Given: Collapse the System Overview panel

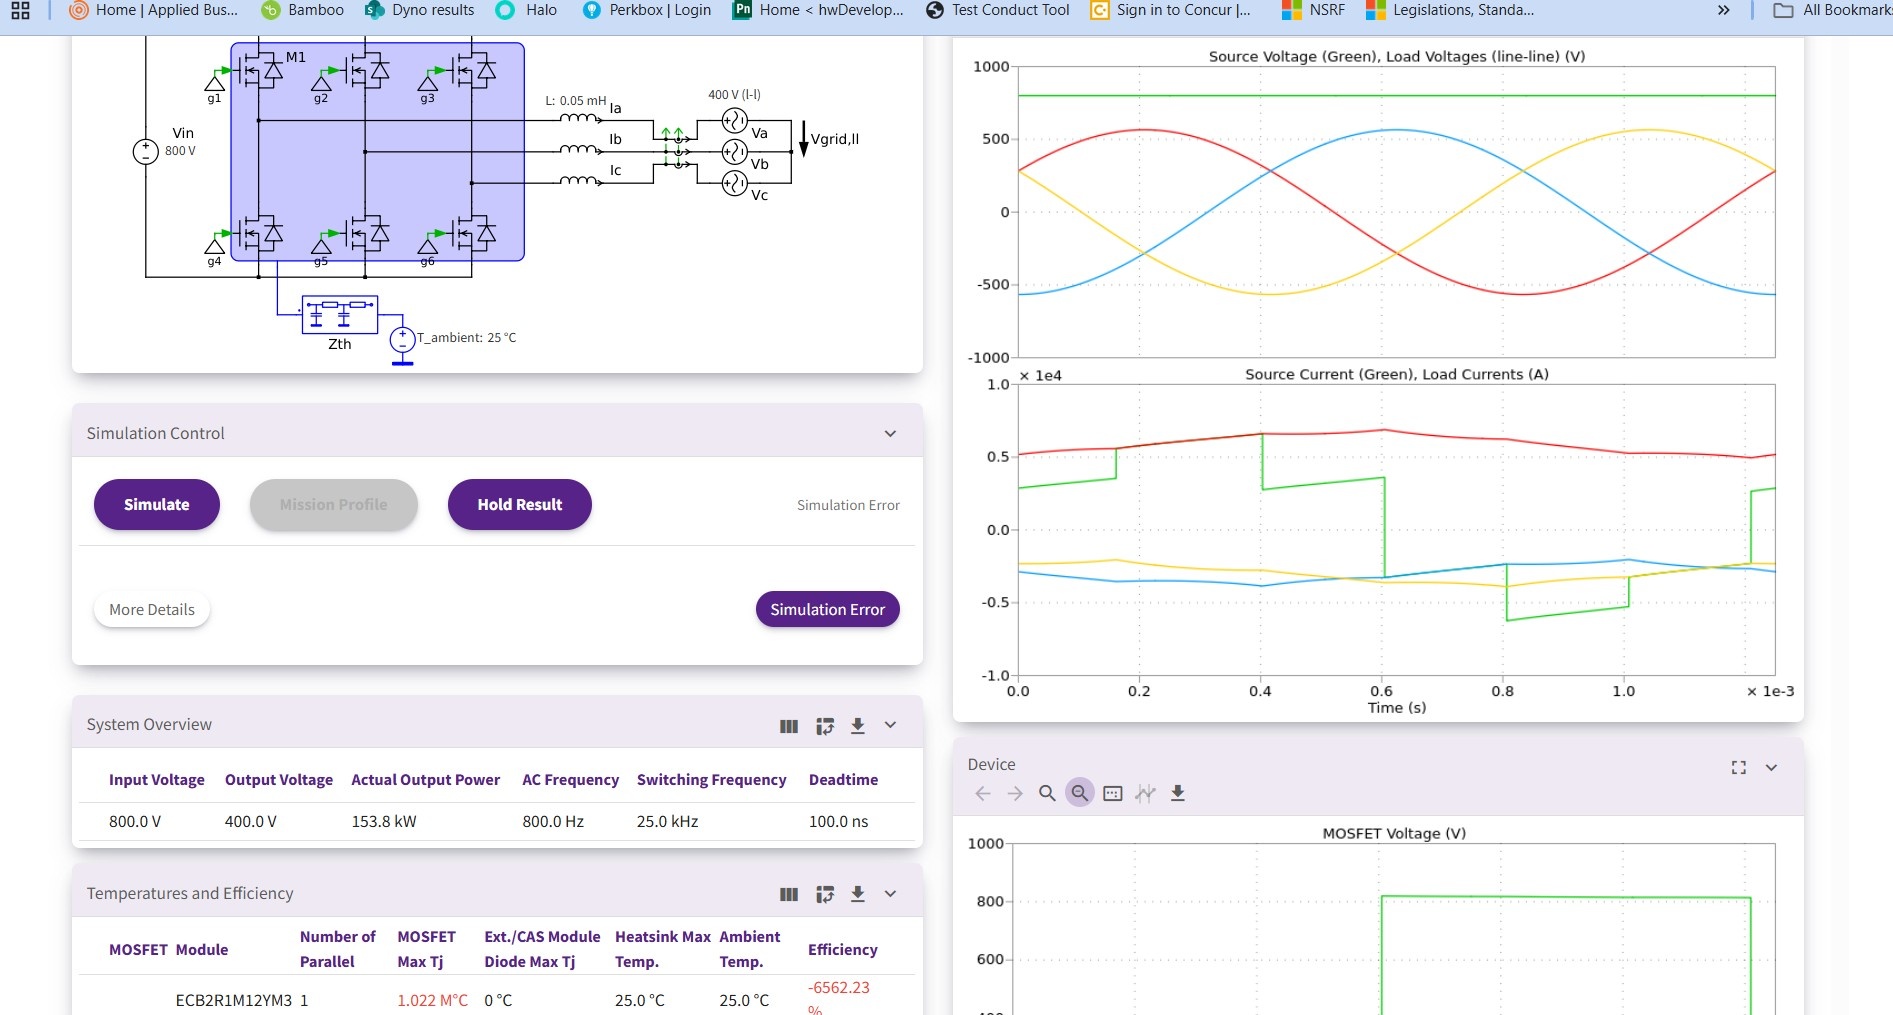Looking at the screenshot, I should tap(890, 725).
